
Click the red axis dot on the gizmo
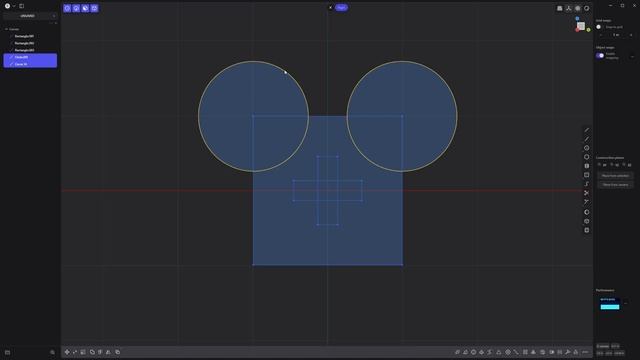point(577,30)
